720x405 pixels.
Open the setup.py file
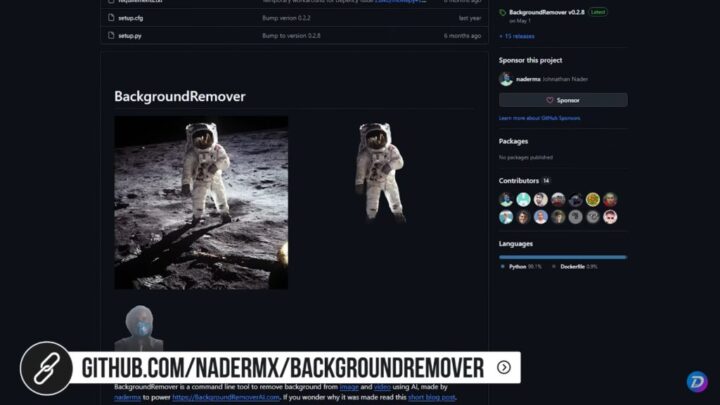pyautogui.click(x=130, y=35)
